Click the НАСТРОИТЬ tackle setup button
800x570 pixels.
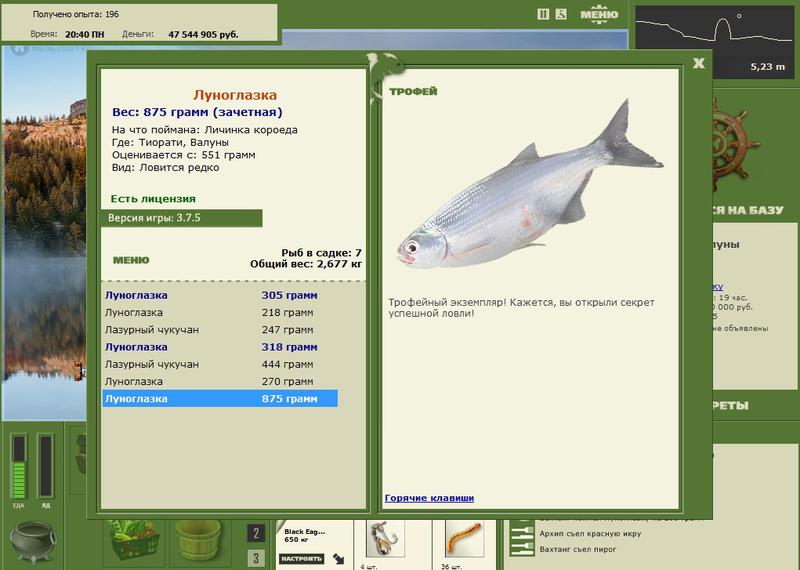[x=302, y=559]
